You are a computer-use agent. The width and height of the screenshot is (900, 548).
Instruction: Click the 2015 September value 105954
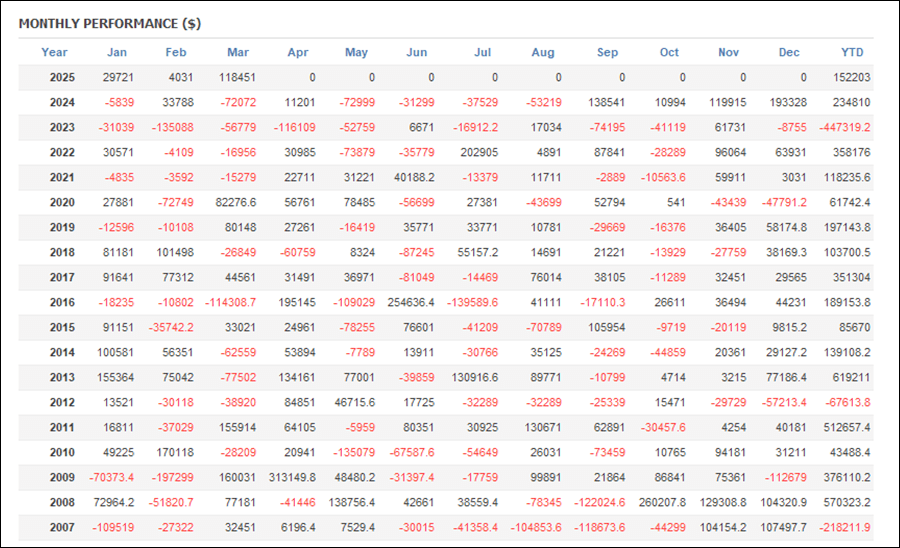(607, 328)
